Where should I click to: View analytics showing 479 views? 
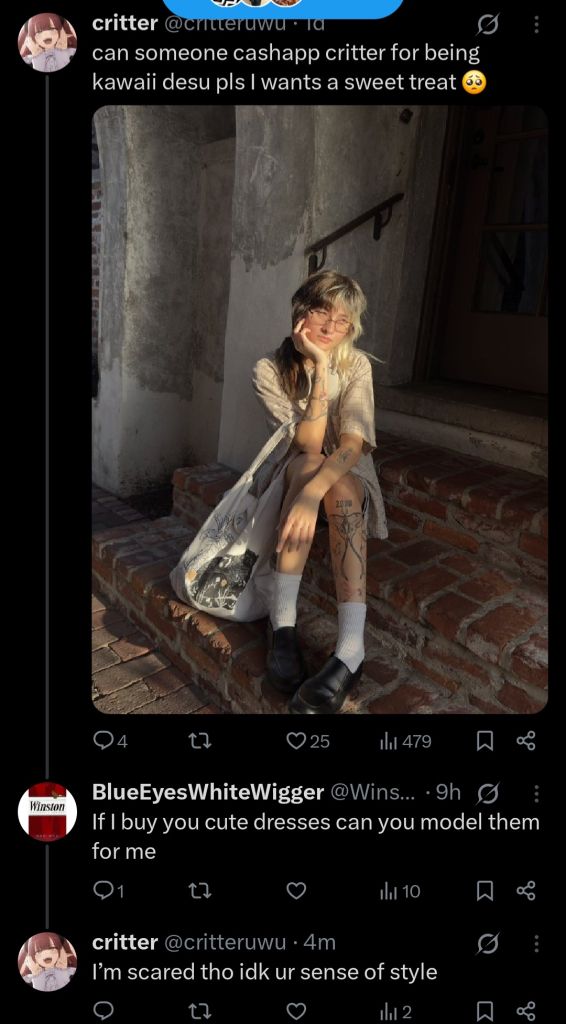405,741
